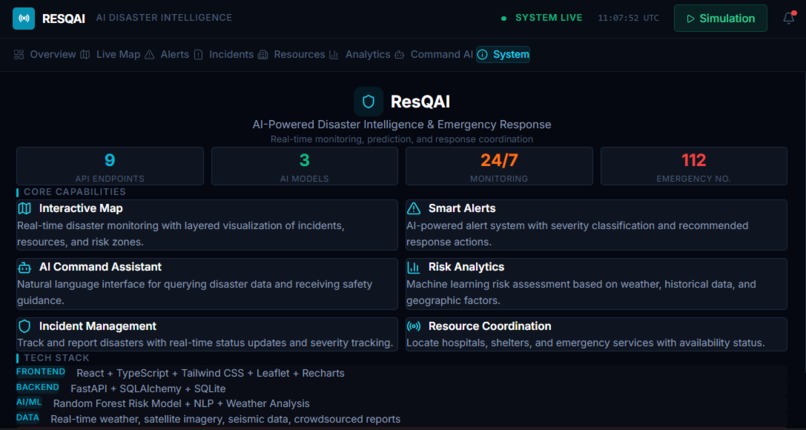
Task: Click the 9 API Endpoints stat card
Action: click(110, 166)
